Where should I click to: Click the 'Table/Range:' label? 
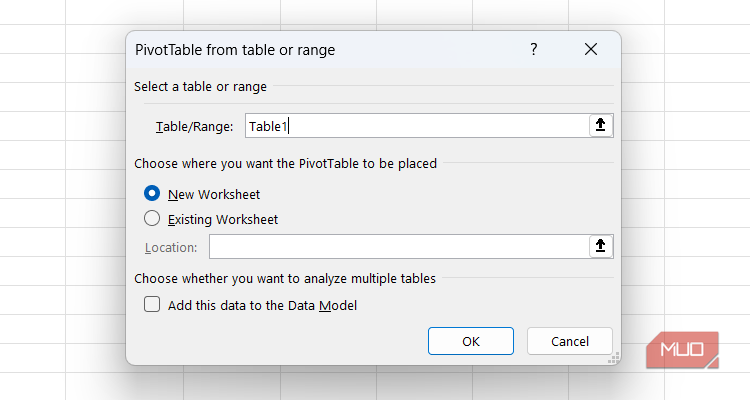194,126
